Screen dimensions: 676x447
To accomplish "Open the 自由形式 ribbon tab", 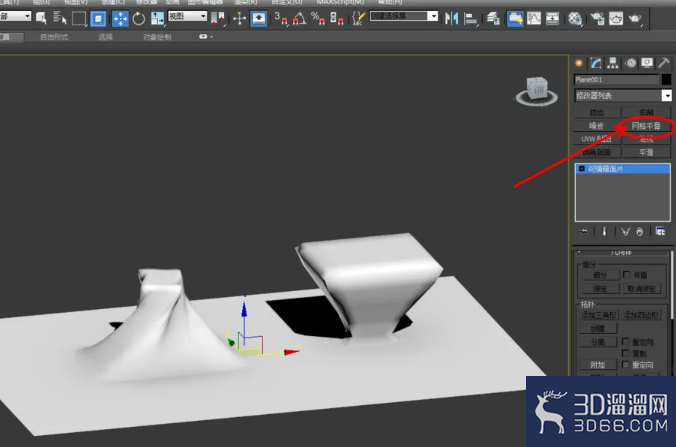I will 54,37.
